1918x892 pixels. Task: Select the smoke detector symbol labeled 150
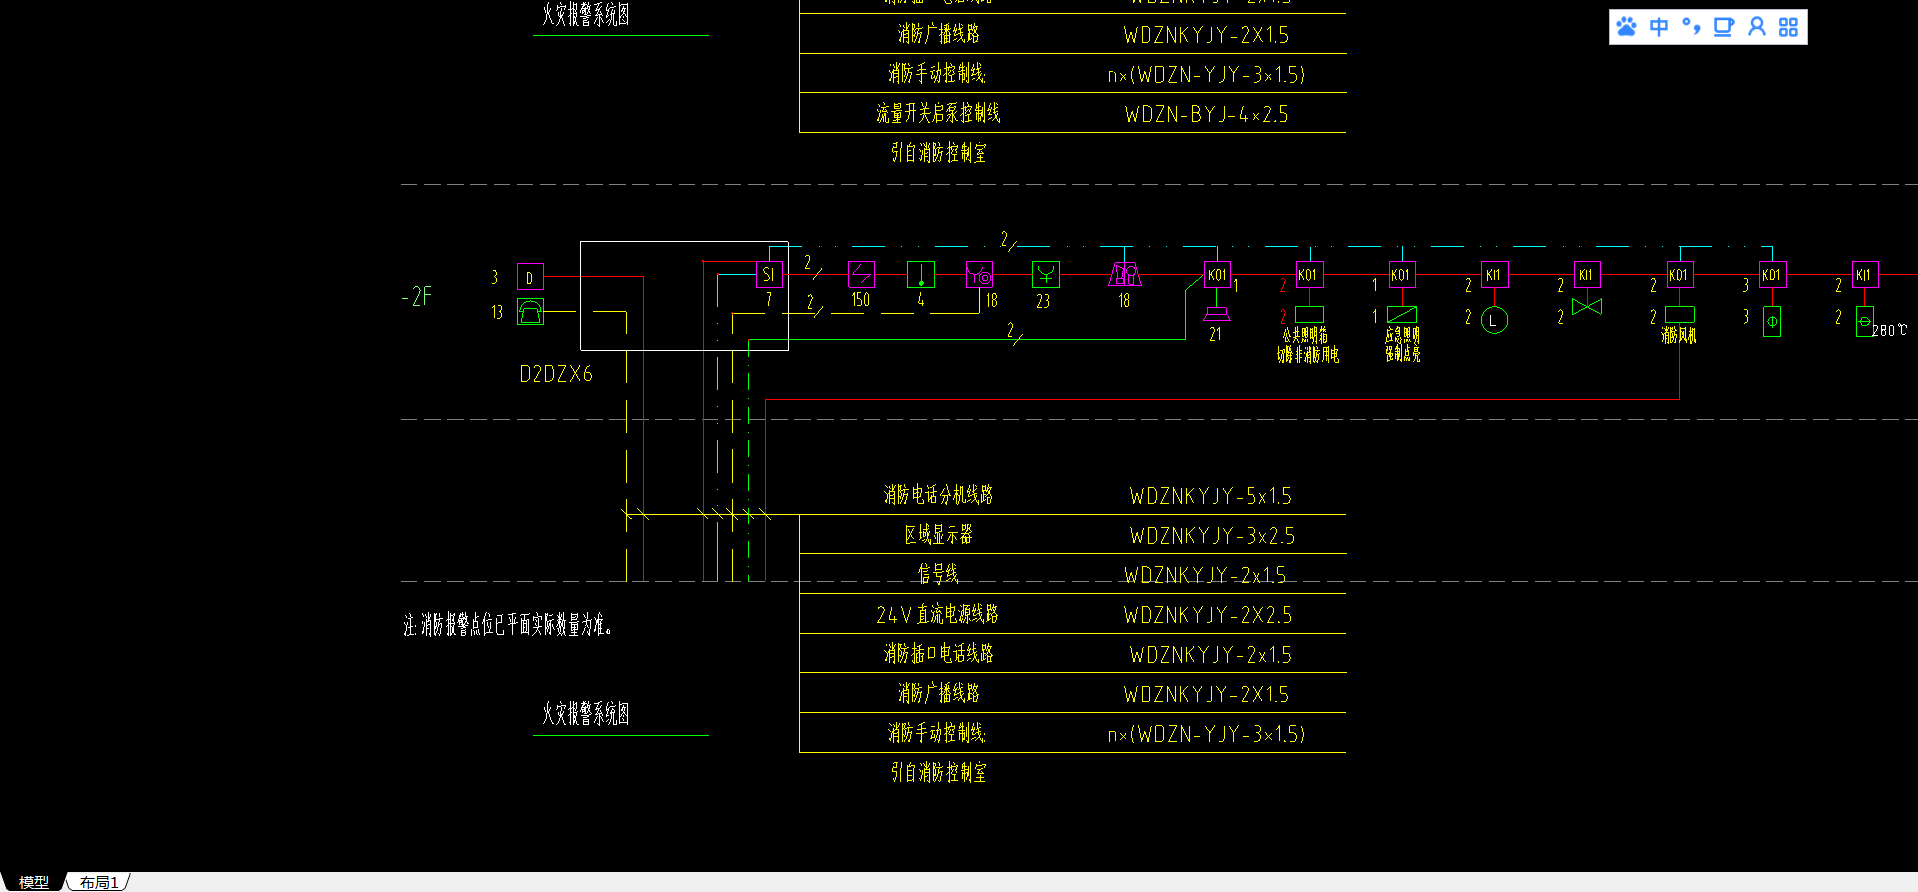[861, 274]
